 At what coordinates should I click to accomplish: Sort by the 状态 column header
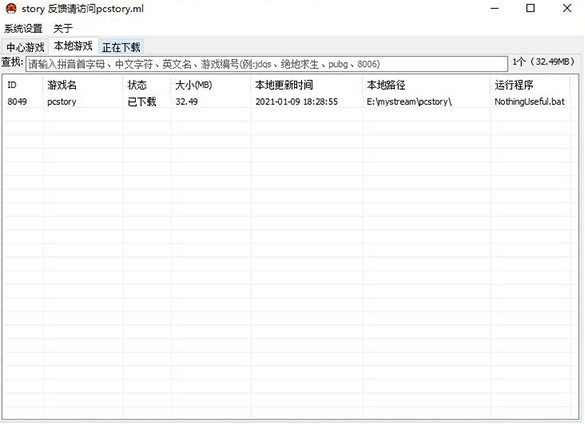[x=137, y=85]
